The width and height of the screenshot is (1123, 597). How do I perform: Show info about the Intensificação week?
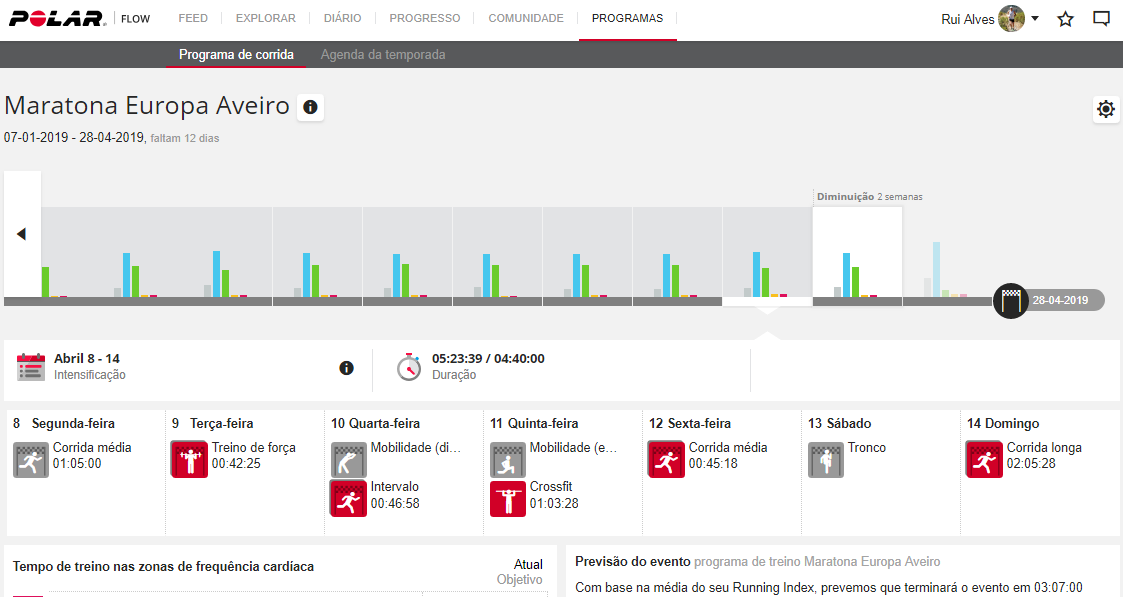pos(346,368)
